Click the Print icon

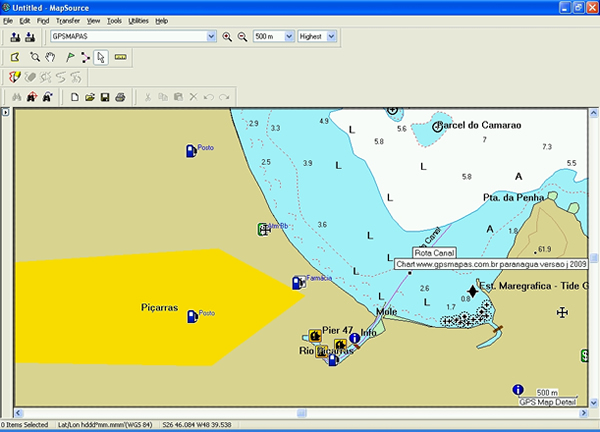tap(119, 97)
